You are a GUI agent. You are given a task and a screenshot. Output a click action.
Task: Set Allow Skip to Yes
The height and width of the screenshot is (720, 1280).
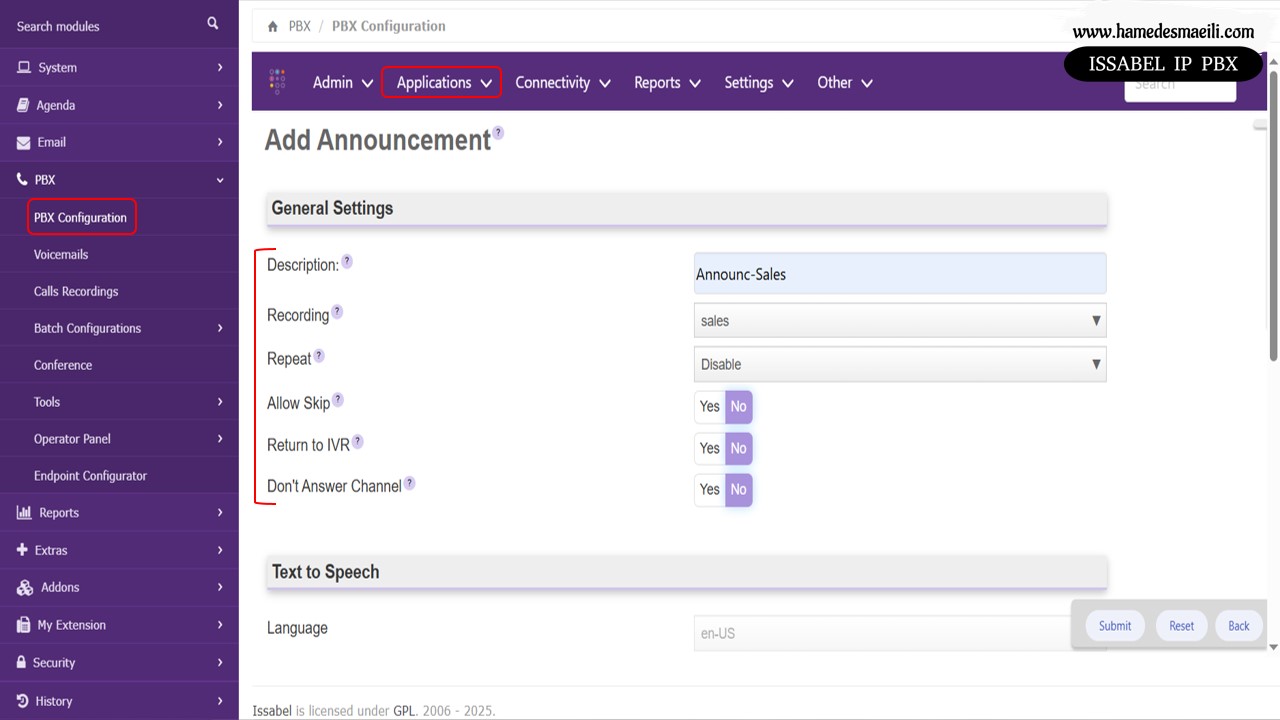point(710,407)
